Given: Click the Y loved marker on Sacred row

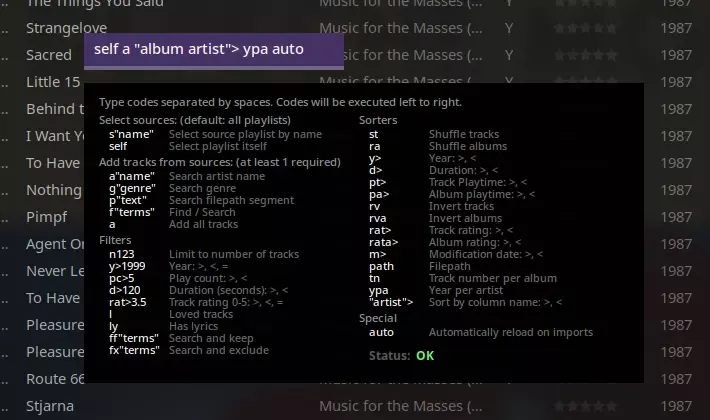Looking at the screenshot, I should coord(509,55).
